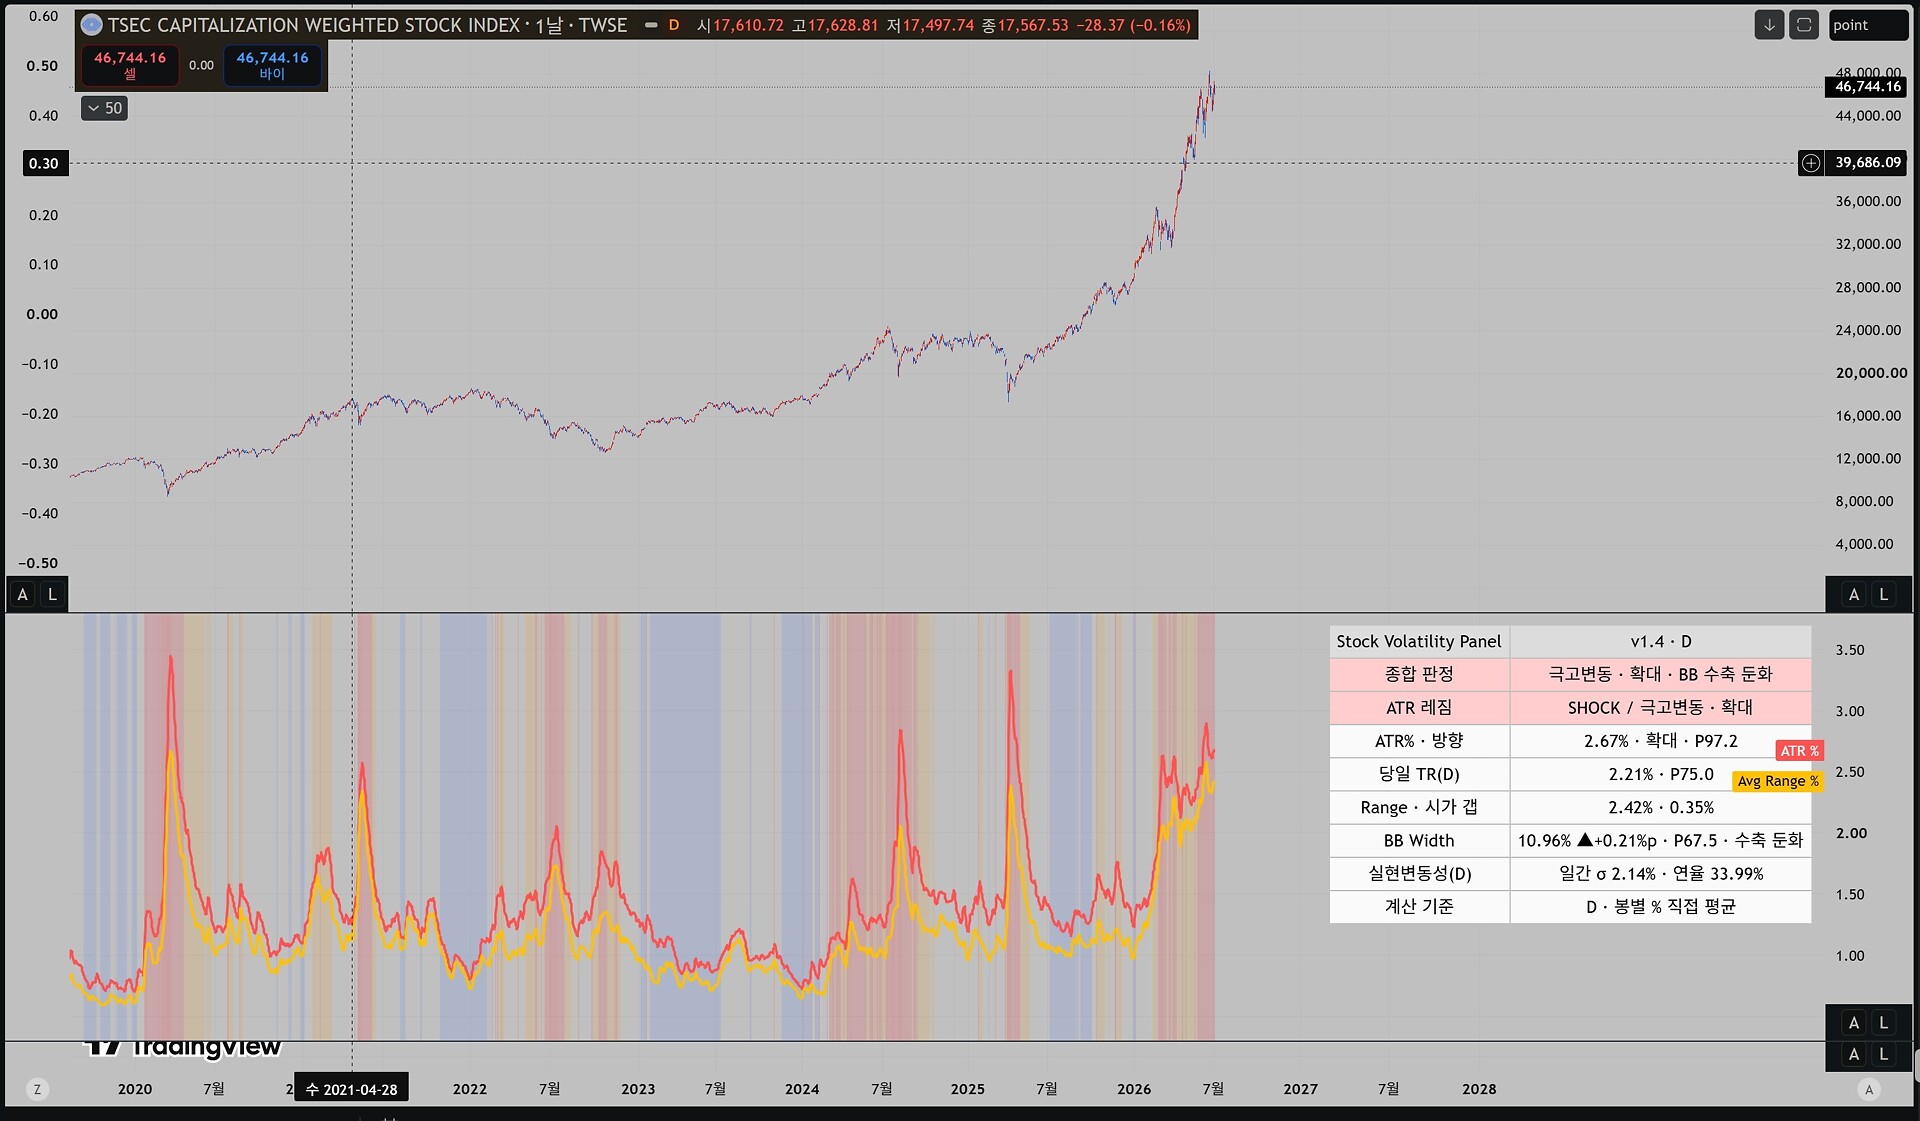1920x1121 pixels.
Task: Click the ATR 레짐 row label
Action: click(1419, 708)
